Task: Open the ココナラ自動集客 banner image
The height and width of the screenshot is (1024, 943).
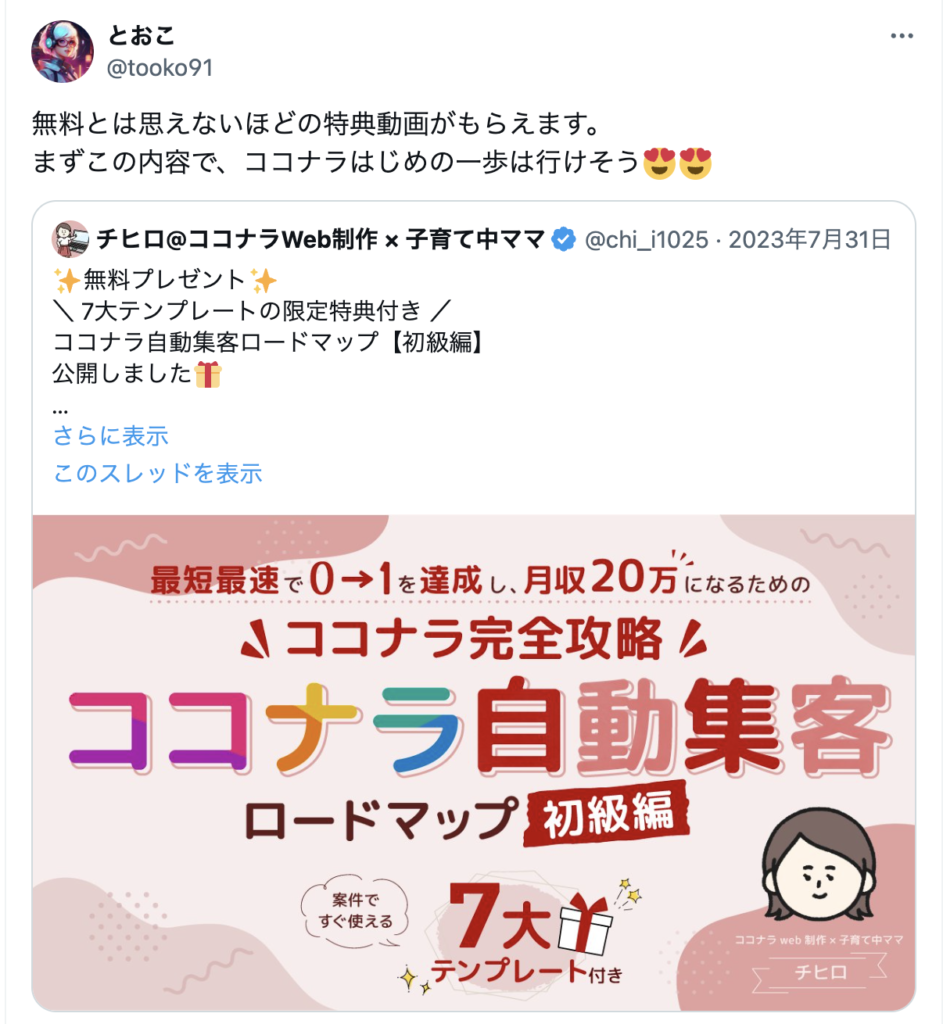Action: tap(473, 762)
